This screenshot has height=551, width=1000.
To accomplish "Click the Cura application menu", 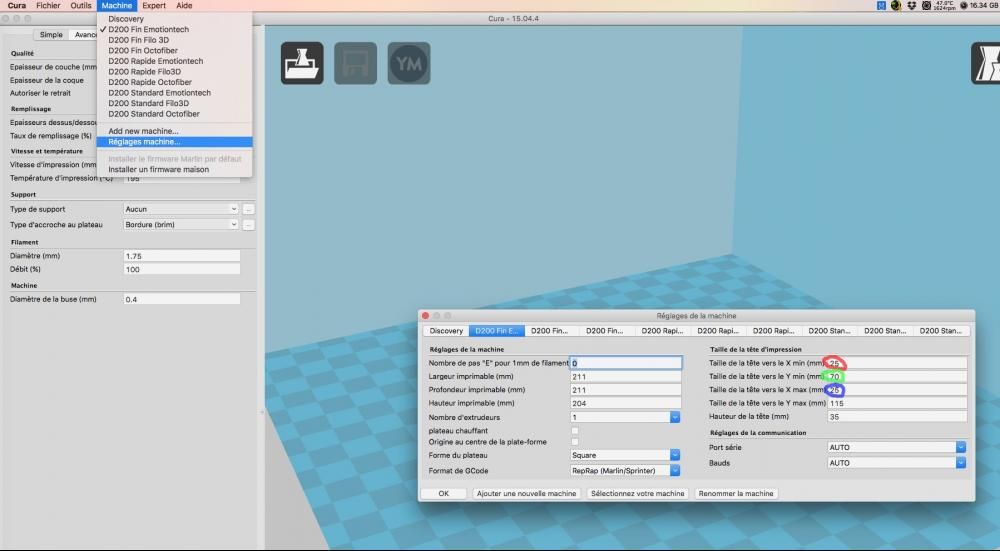I will [x=17, y=5].
